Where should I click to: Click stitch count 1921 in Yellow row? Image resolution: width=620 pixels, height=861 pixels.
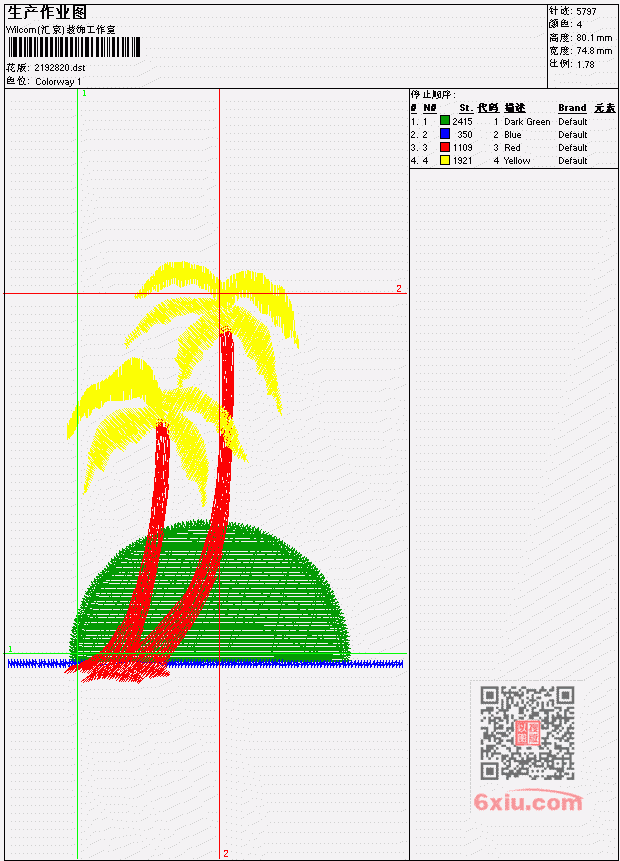pos(462,161)
